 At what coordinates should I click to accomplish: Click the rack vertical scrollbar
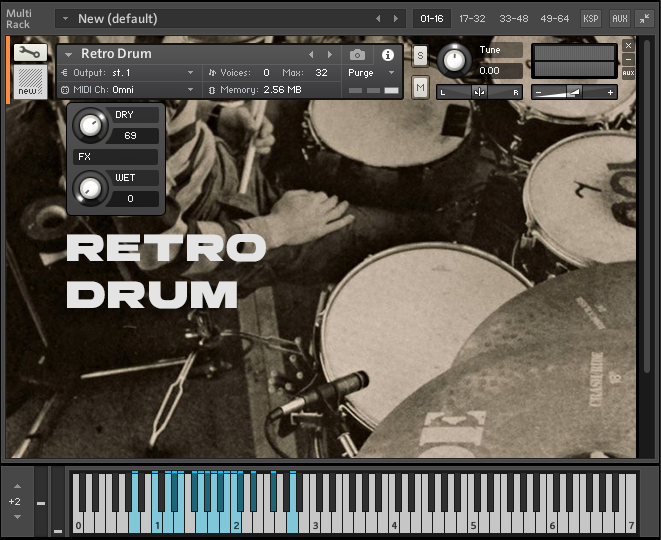click(647, 207)
